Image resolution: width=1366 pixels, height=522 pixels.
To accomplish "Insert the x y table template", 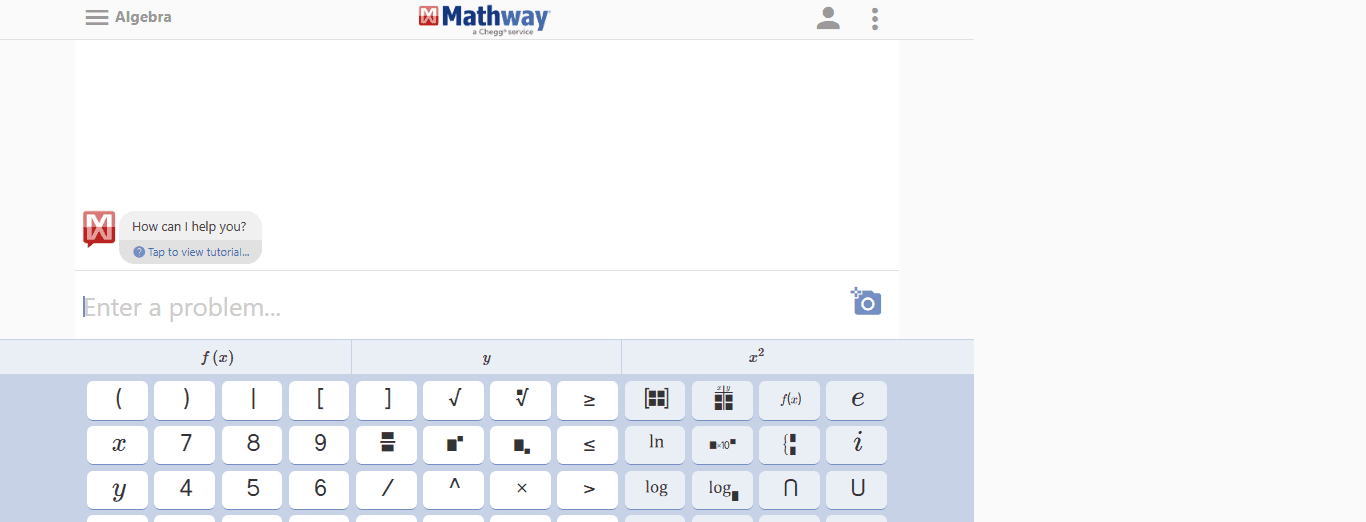I will coord(722,400).
